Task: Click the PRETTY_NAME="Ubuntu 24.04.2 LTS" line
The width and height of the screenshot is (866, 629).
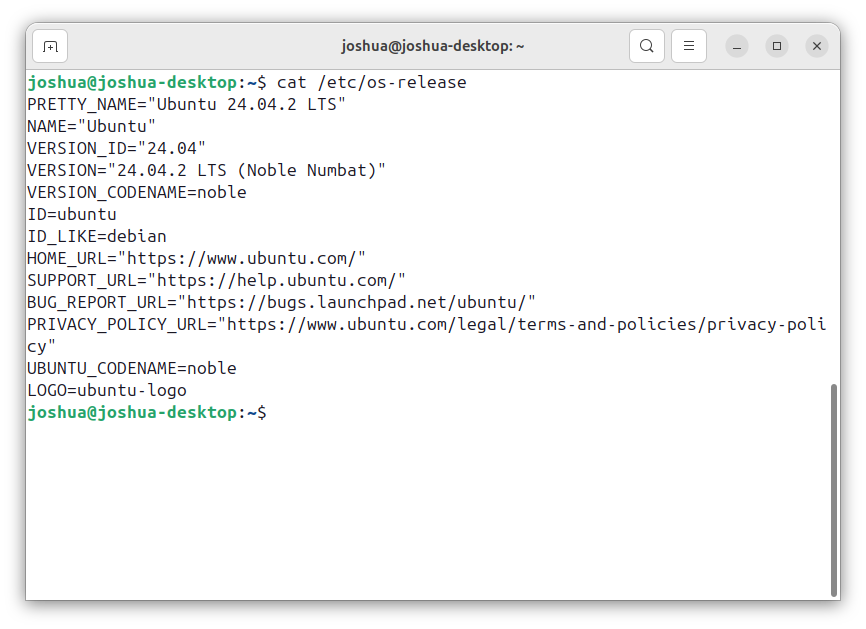Action: [x=187, y=104]
